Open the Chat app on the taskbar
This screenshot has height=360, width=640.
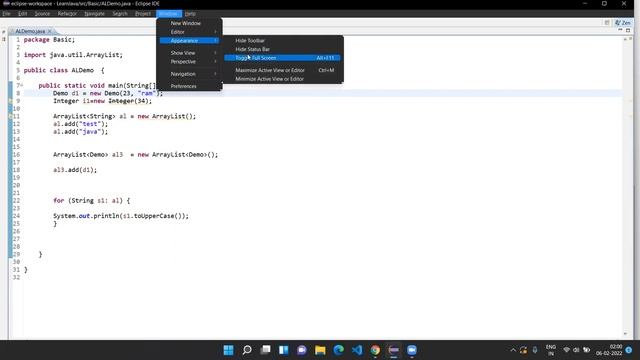(x=302, y=350)
